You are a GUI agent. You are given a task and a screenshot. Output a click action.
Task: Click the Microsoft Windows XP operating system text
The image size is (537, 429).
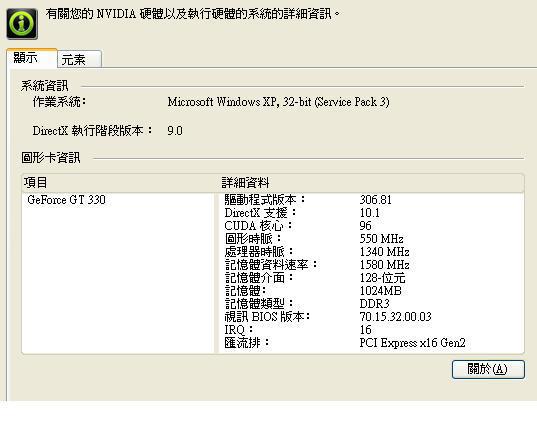(278, 102)
